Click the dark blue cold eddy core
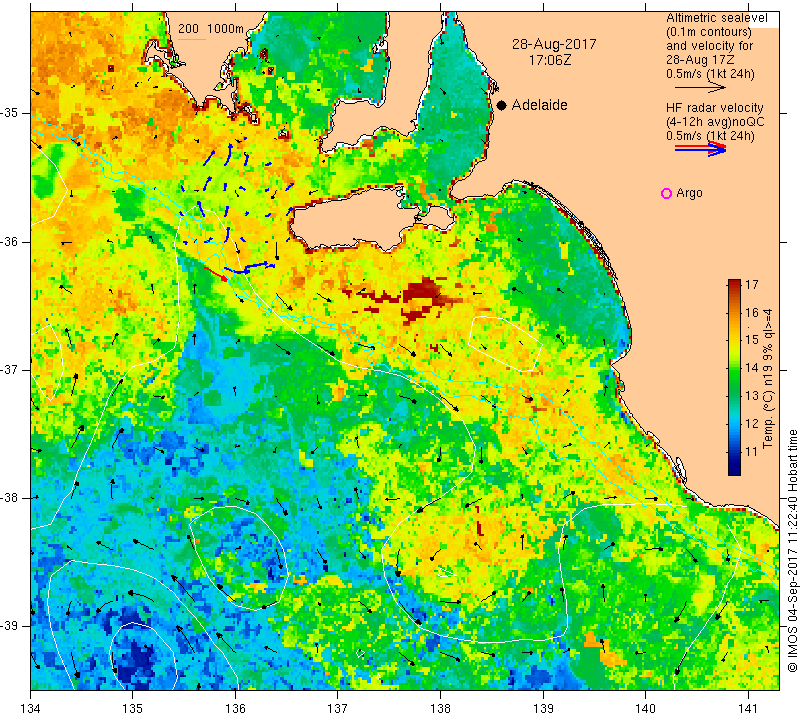The width and height of the screenshot is (800, 720). click(134, 657)
